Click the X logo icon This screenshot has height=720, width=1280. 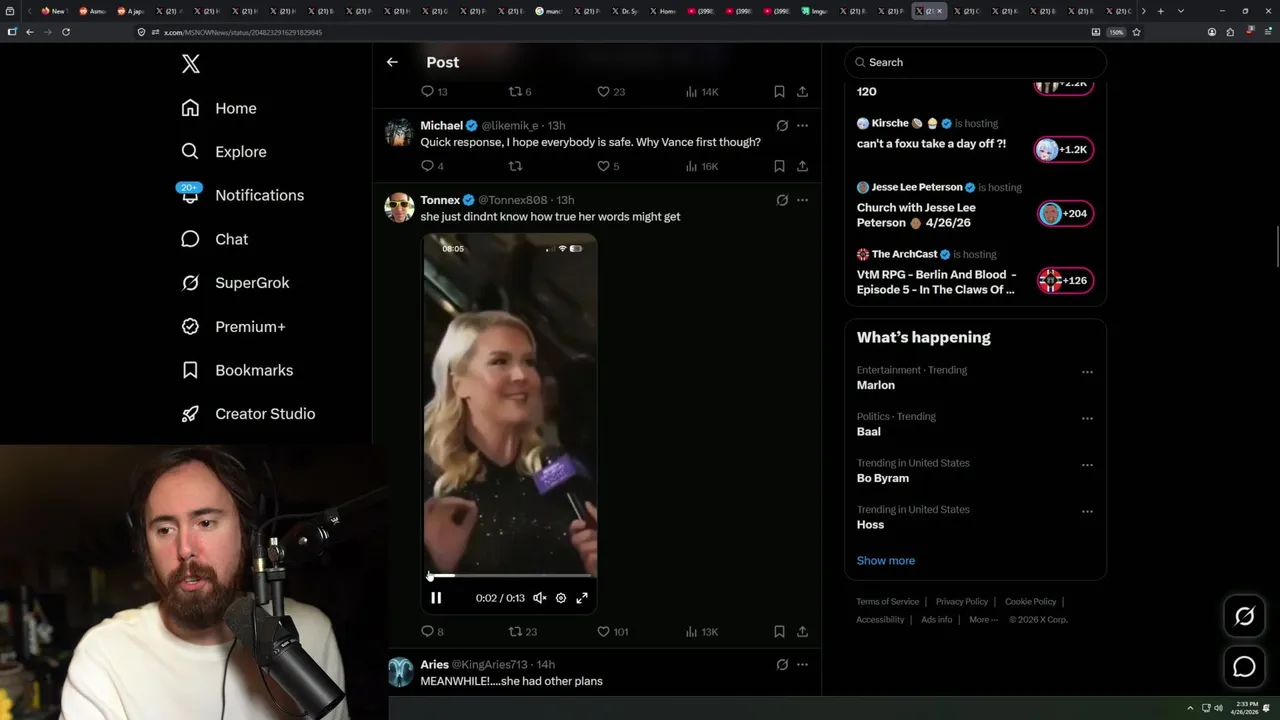coord(191,64)
